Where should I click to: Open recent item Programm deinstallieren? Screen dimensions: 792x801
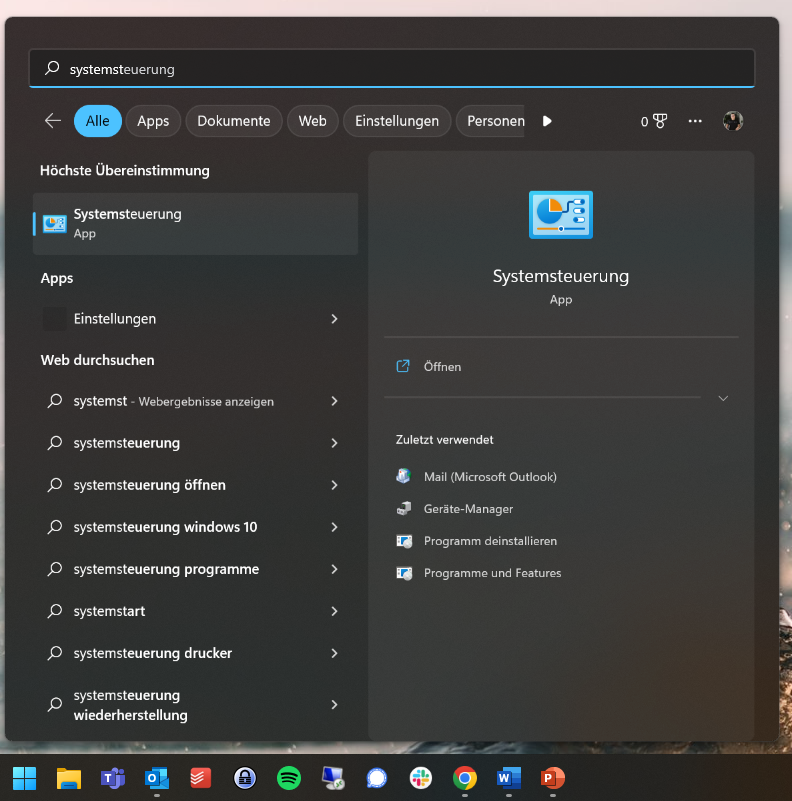pyautogui.click(x=490, y=541)
